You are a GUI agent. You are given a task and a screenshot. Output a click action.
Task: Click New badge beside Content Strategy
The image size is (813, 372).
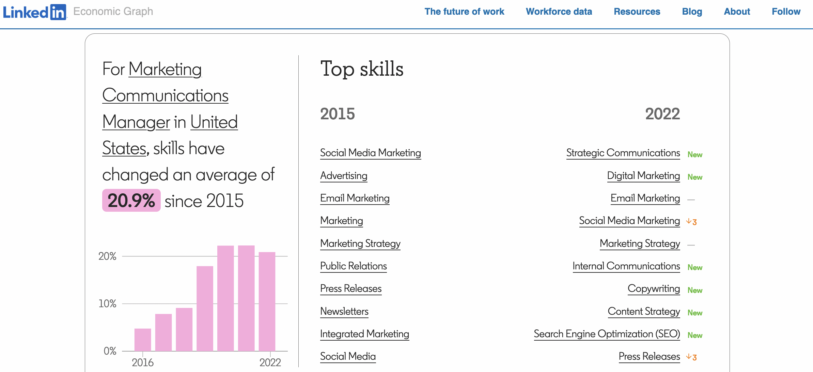(x=695, y=312)
